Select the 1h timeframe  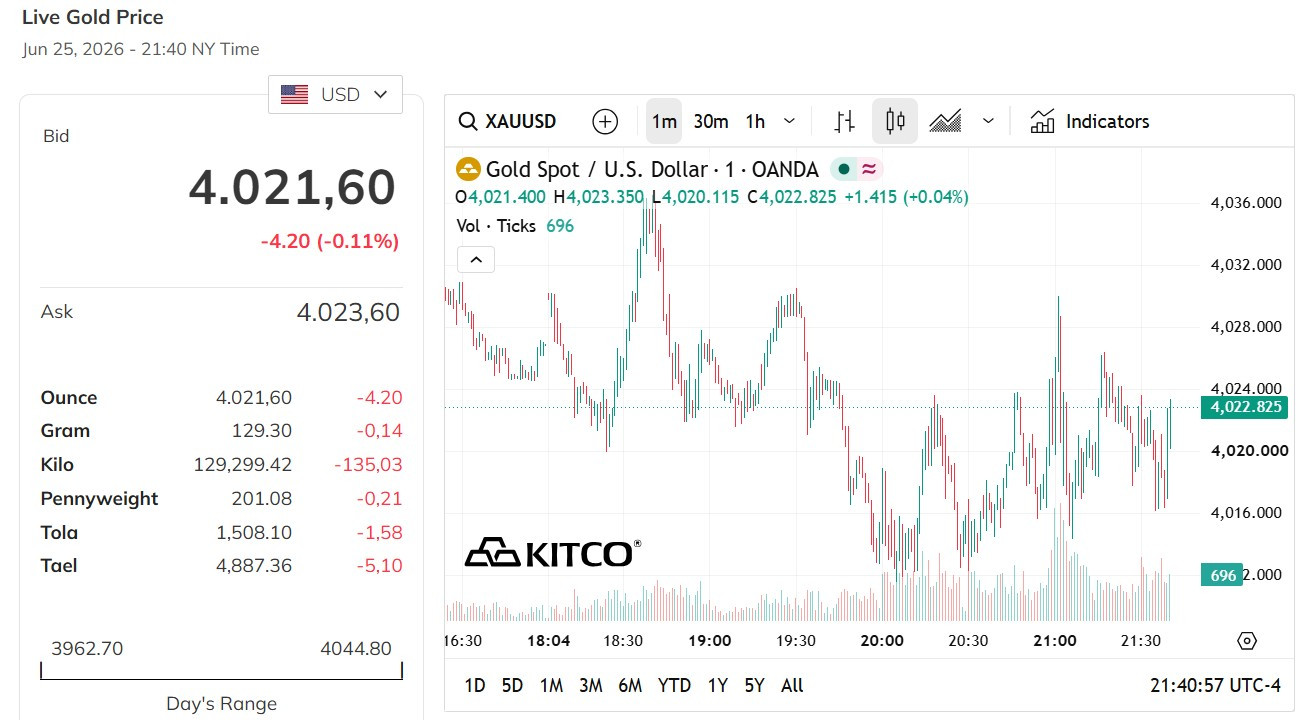(755, 121)
